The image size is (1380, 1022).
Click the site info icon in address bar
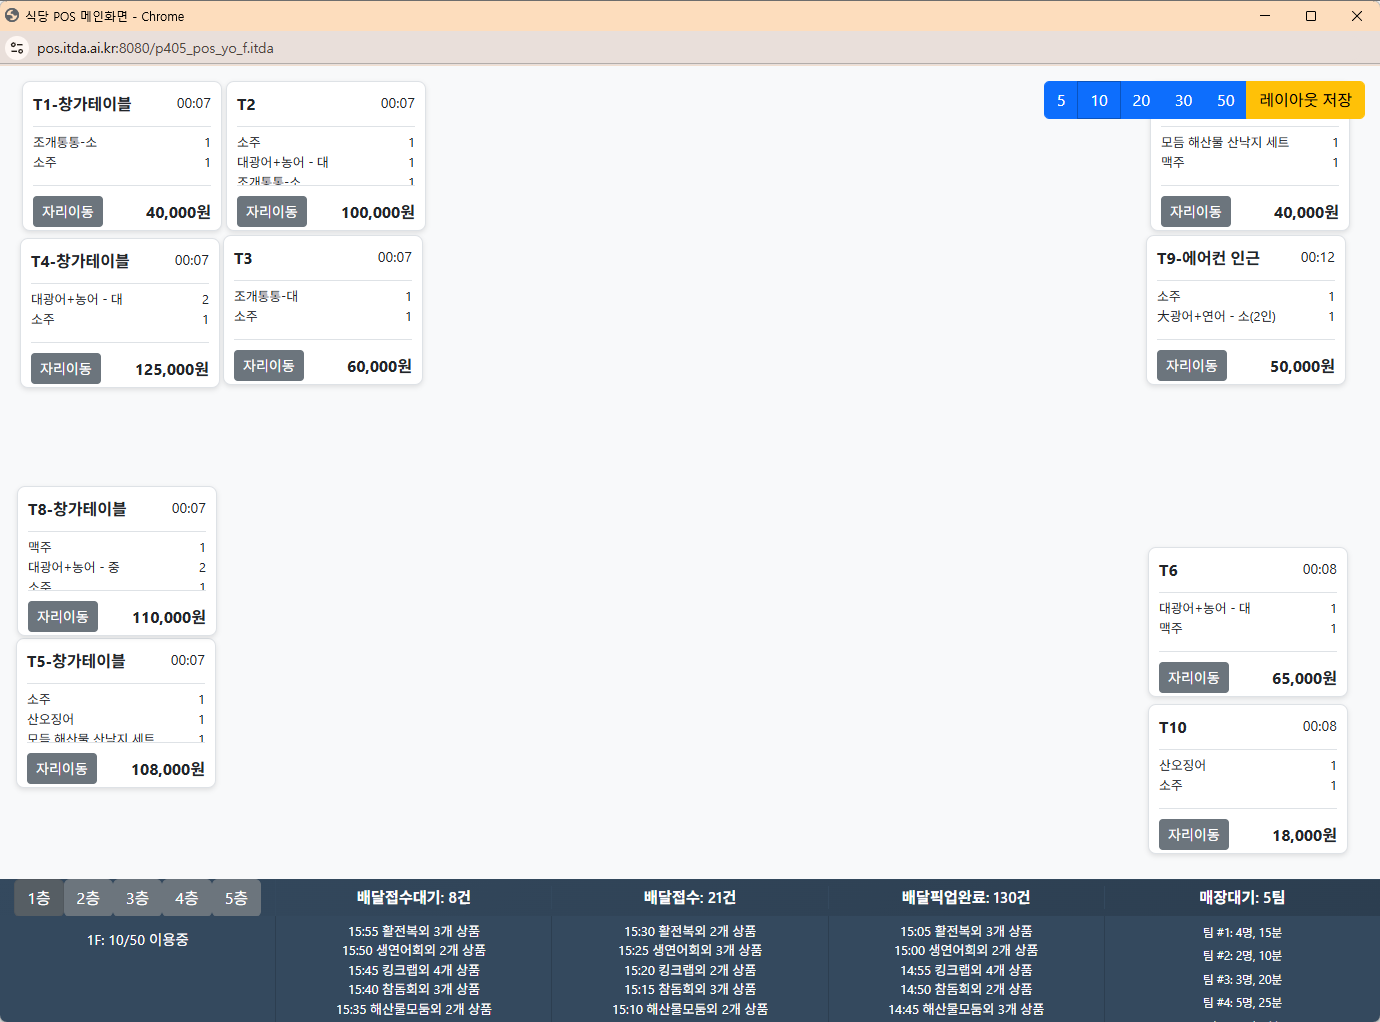click(x=17, y=48)
